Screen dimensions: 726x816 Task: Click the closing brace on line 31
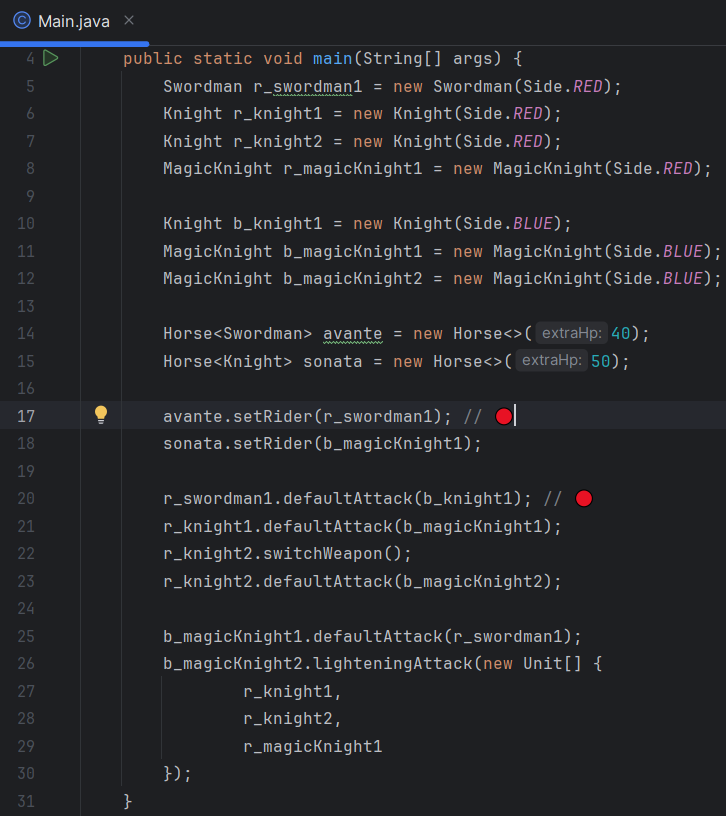(128, 801)
